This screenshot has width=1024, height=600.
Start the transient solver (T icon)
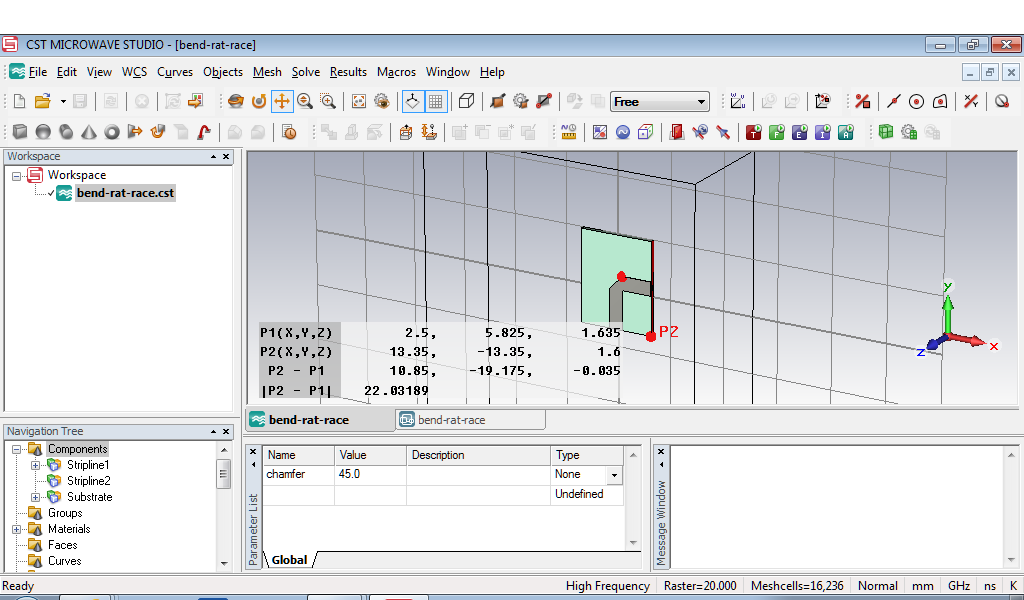(x=753, y=132)
